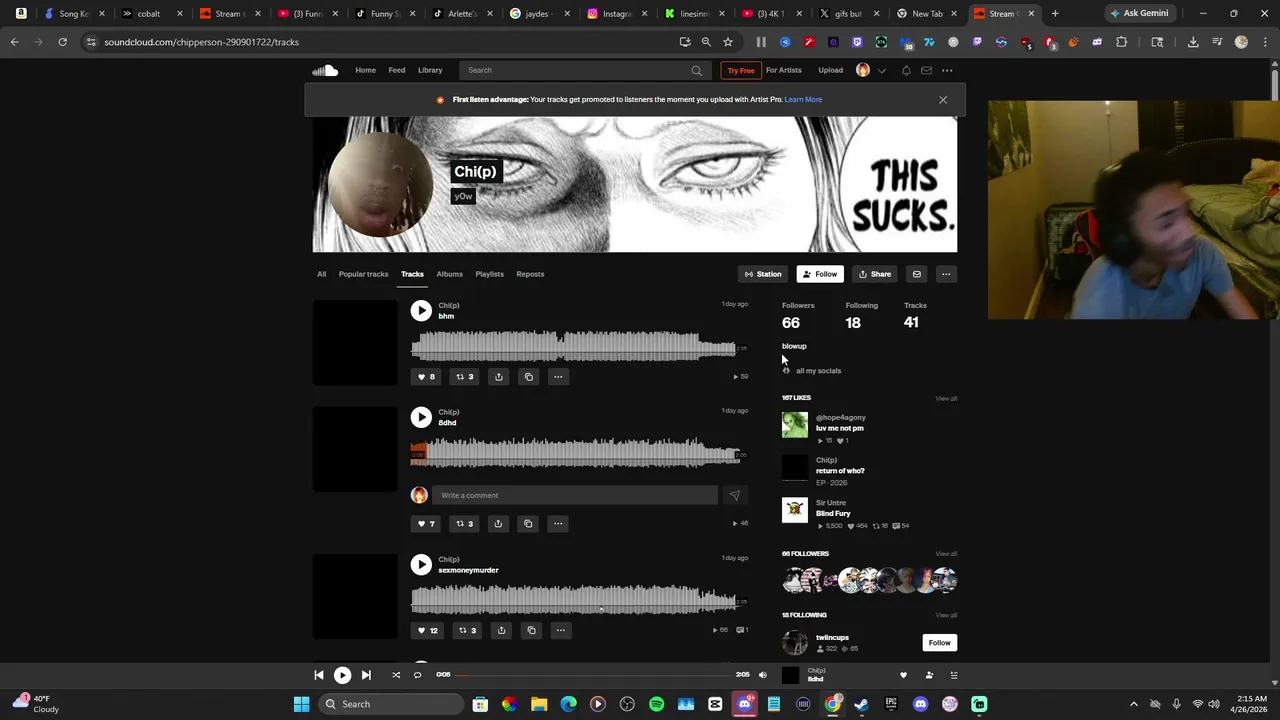Open Spotify from the taskbar

click(x=656, y=704)
